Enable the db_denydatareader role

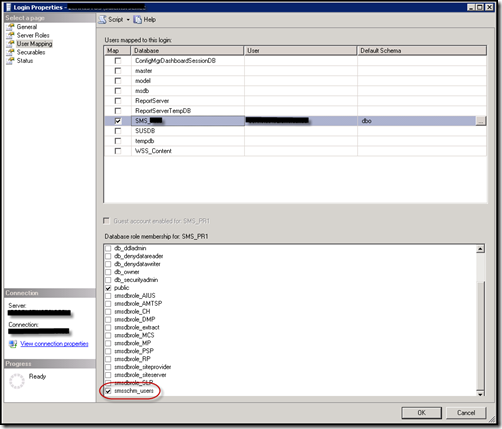pyautogui.click(x=108, y=256)
